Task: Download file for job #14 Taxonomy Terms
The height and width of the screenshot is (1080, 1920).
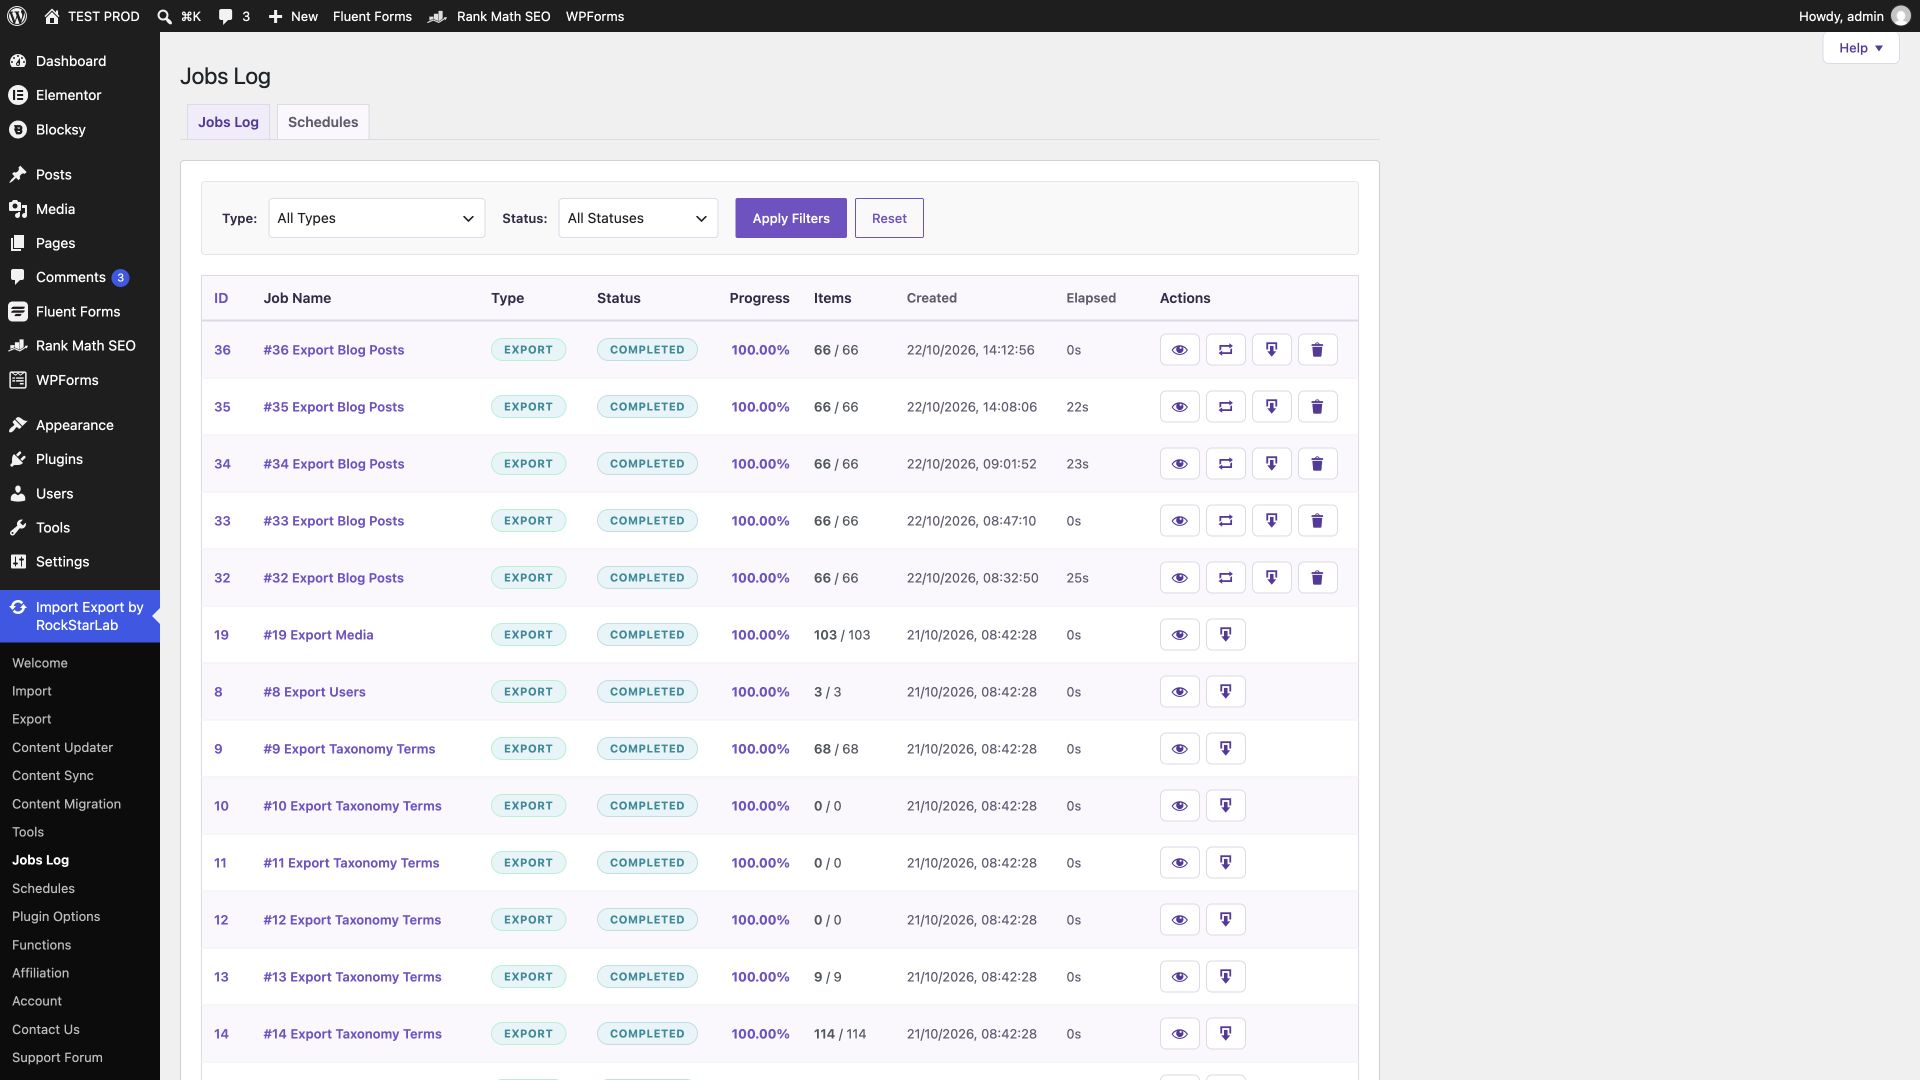Action: [x=1225, y=1034]
